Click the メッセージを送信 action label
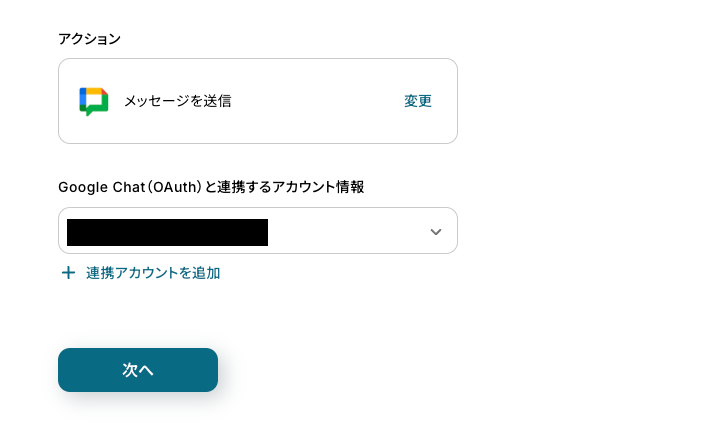This screenshot has height=424, width=726. 177,101
